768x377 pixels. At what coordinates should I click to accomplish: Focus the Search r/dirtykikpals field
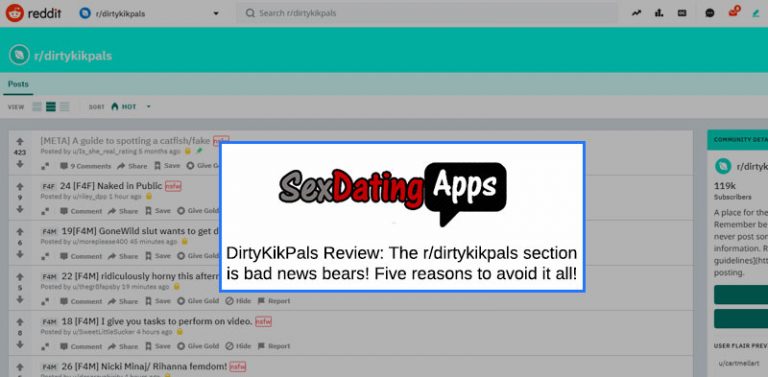coord(426,13)
